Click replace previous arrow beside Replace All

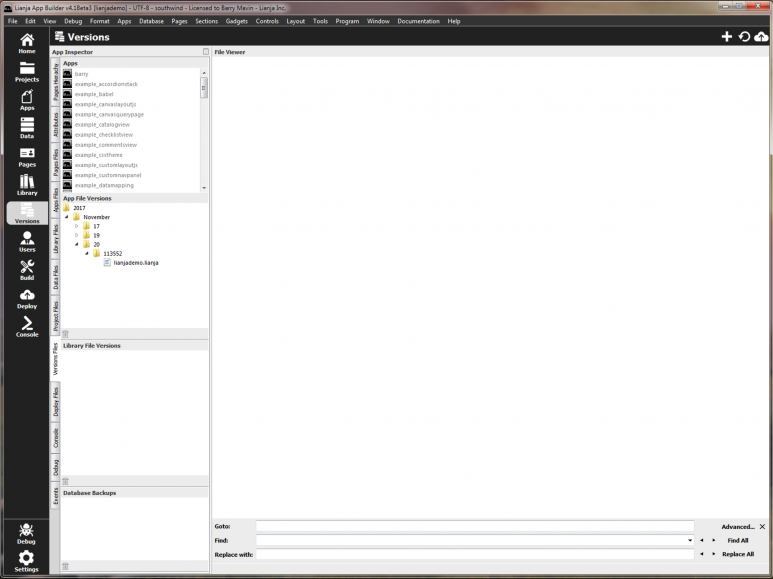click(702, 554)
